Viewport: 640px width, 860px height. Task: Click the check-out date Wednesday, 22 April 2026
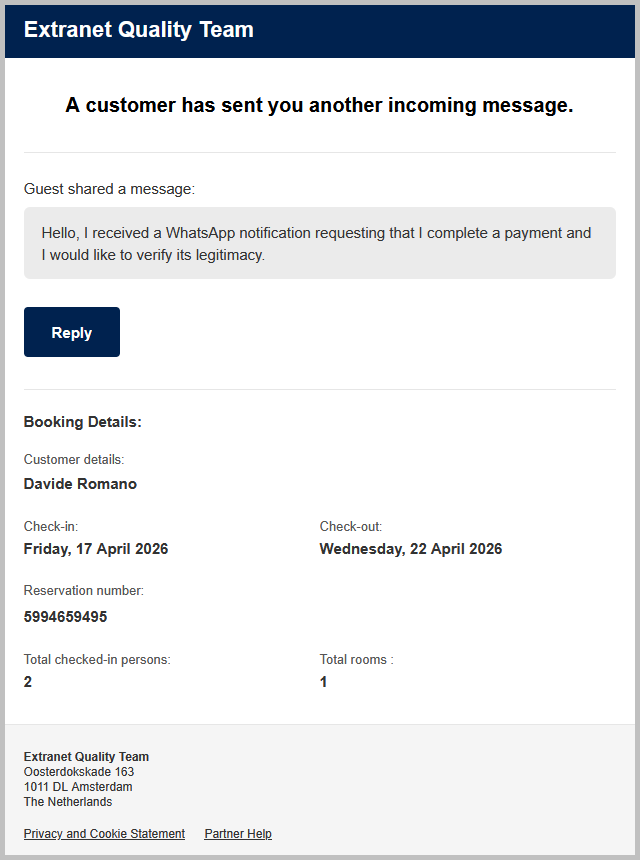pyautogui.click(x=411, y=549)
